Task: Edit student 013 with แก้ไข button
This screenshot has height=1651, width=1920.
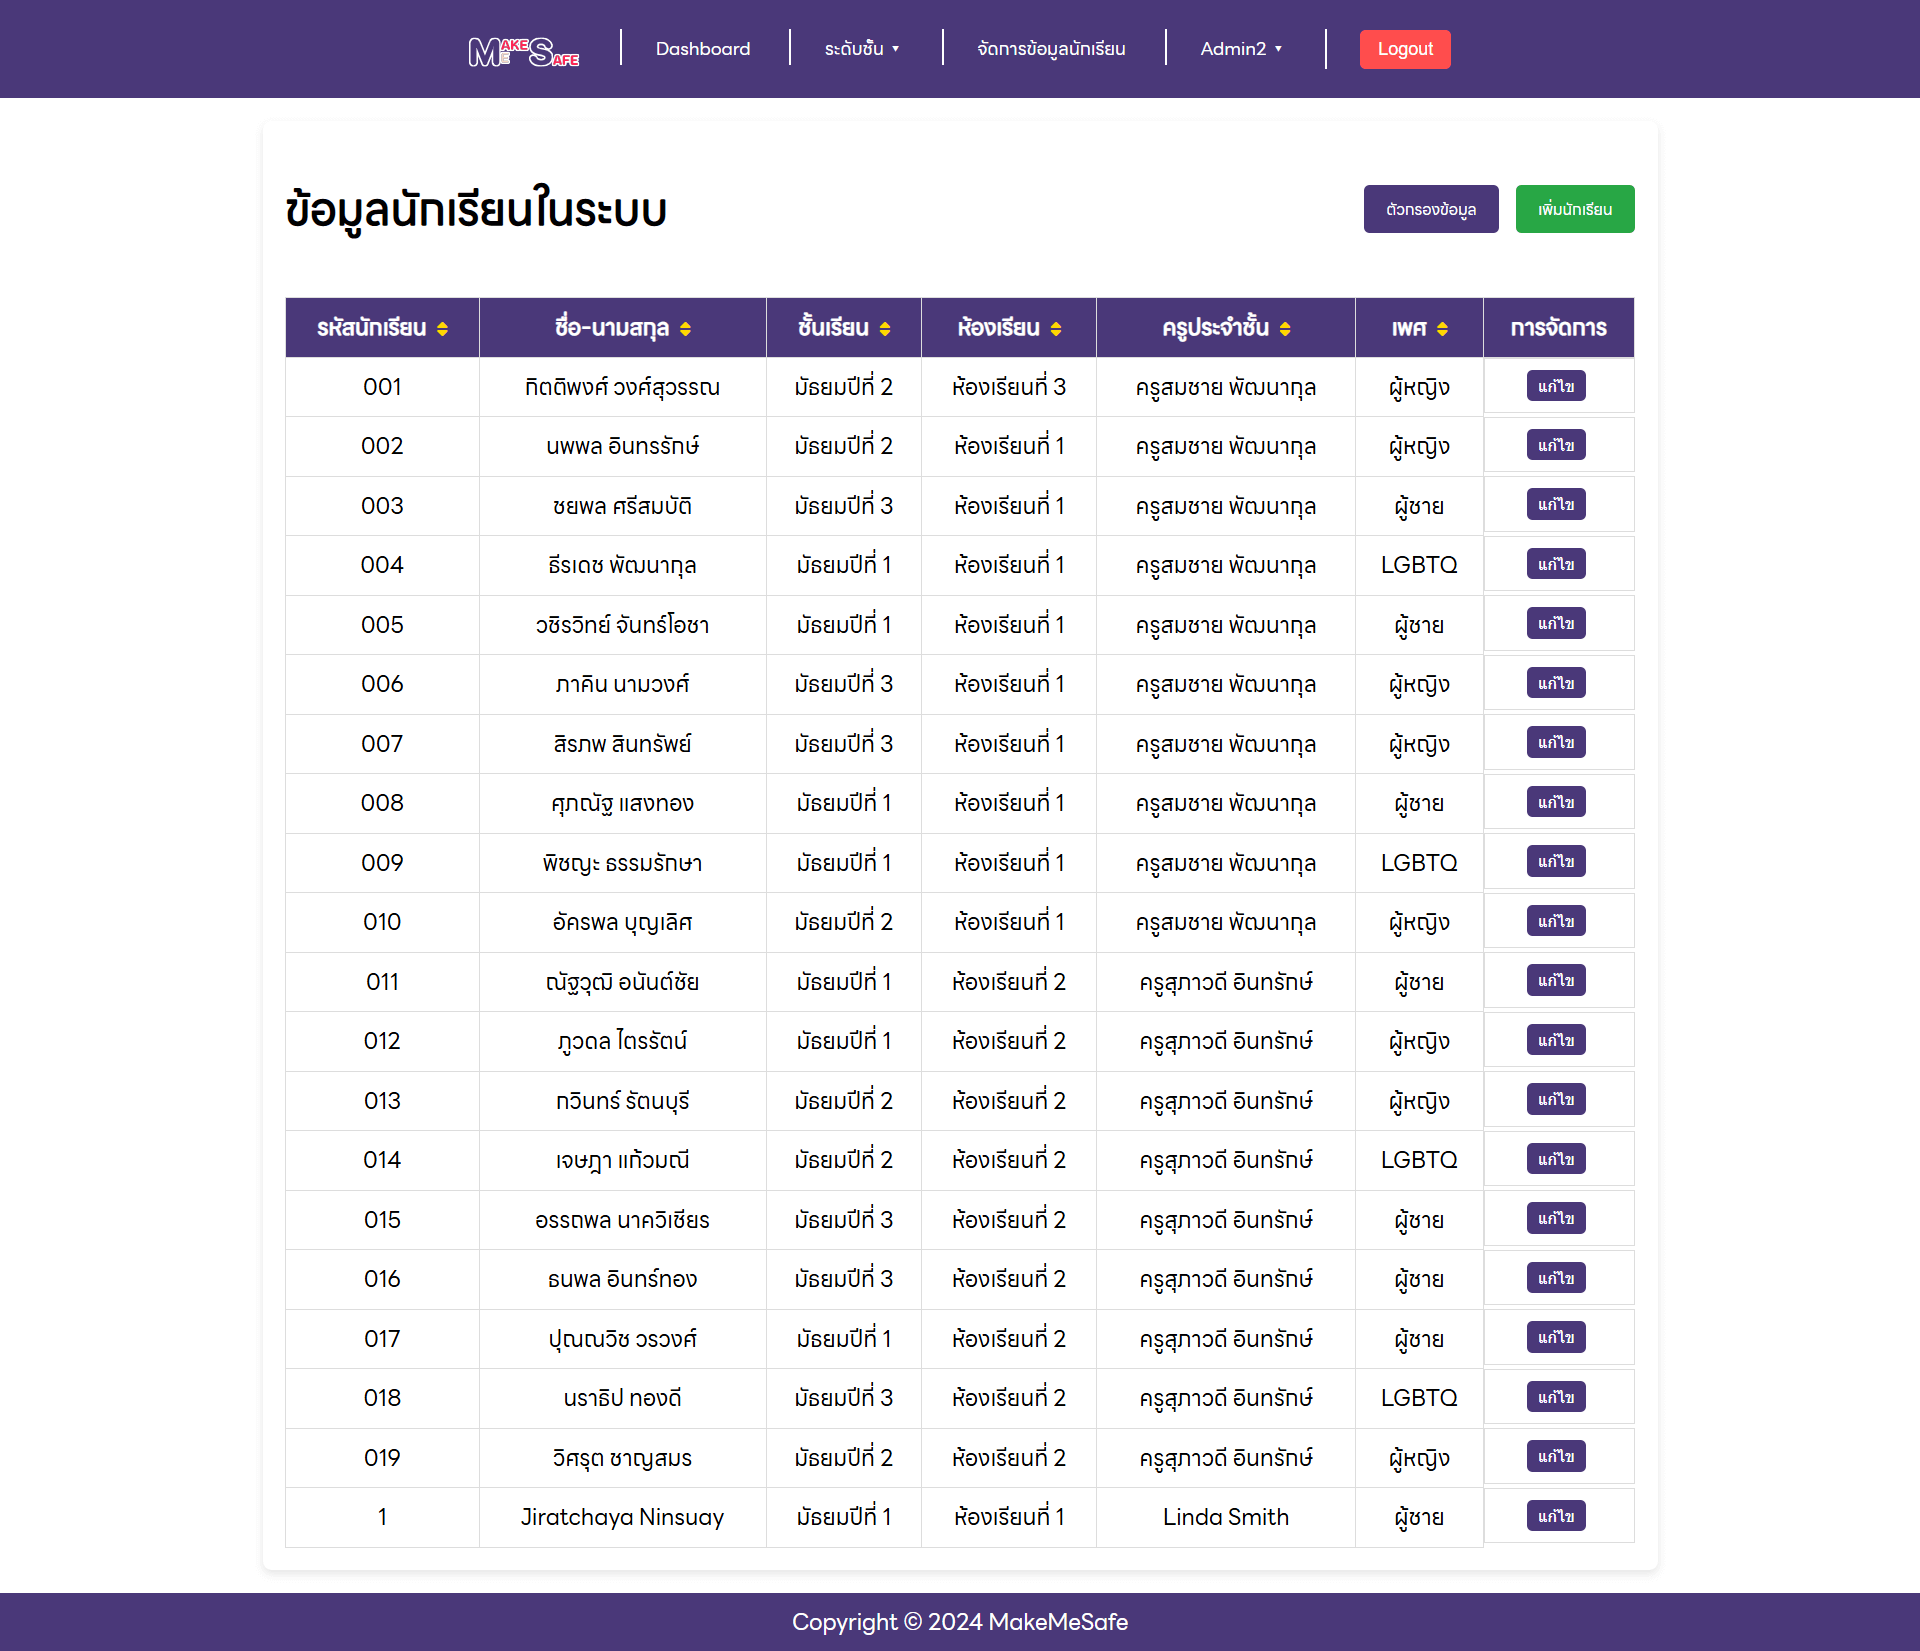Action: click(1556, 1100)
